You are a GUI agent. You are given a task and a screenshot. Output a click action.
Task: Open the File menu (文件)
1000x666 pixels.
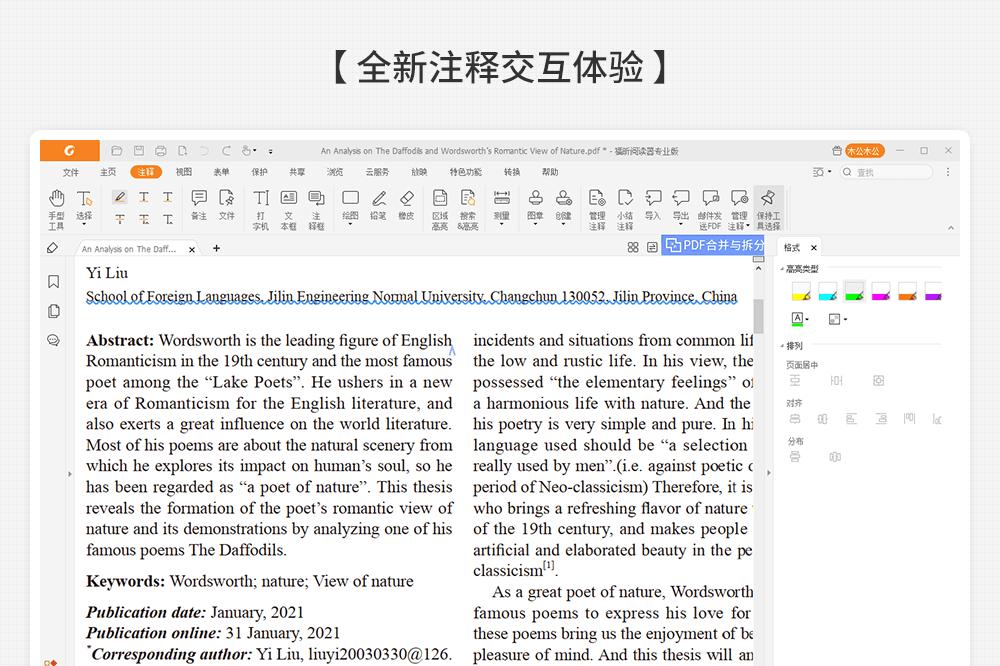pyautogui.click(x=71, y=172)
